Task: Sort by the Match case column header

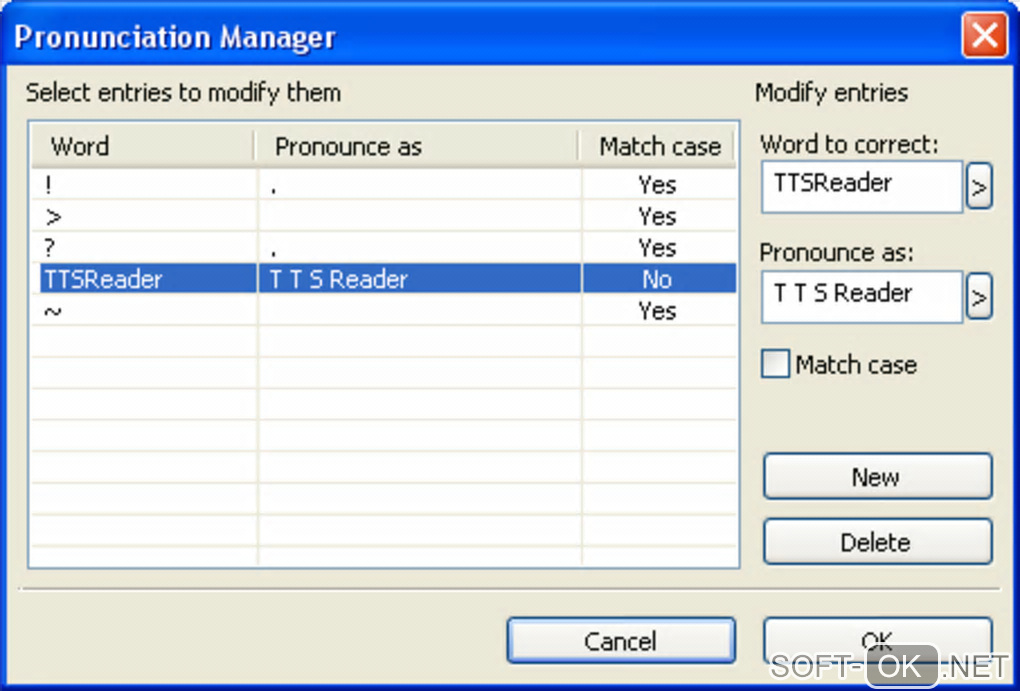Action: pos(658,146)
